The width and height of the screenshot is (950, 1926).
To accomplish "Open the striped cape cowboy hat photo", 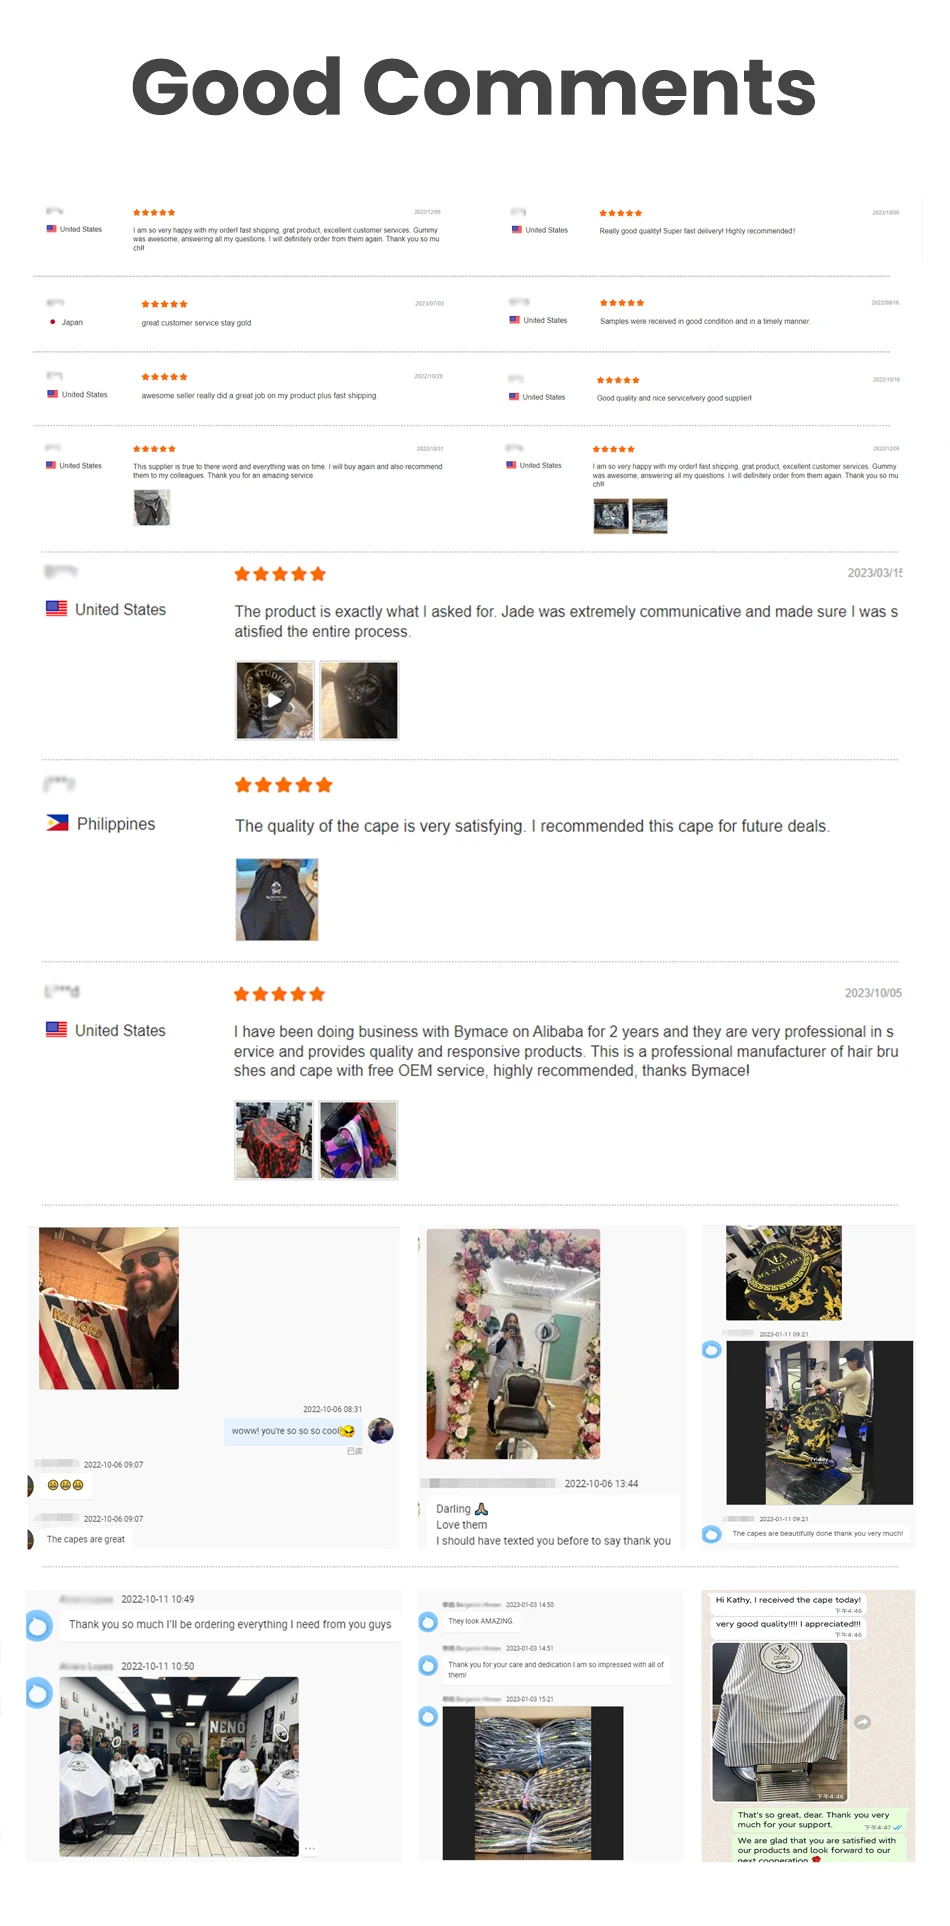I will point(109,1308).
